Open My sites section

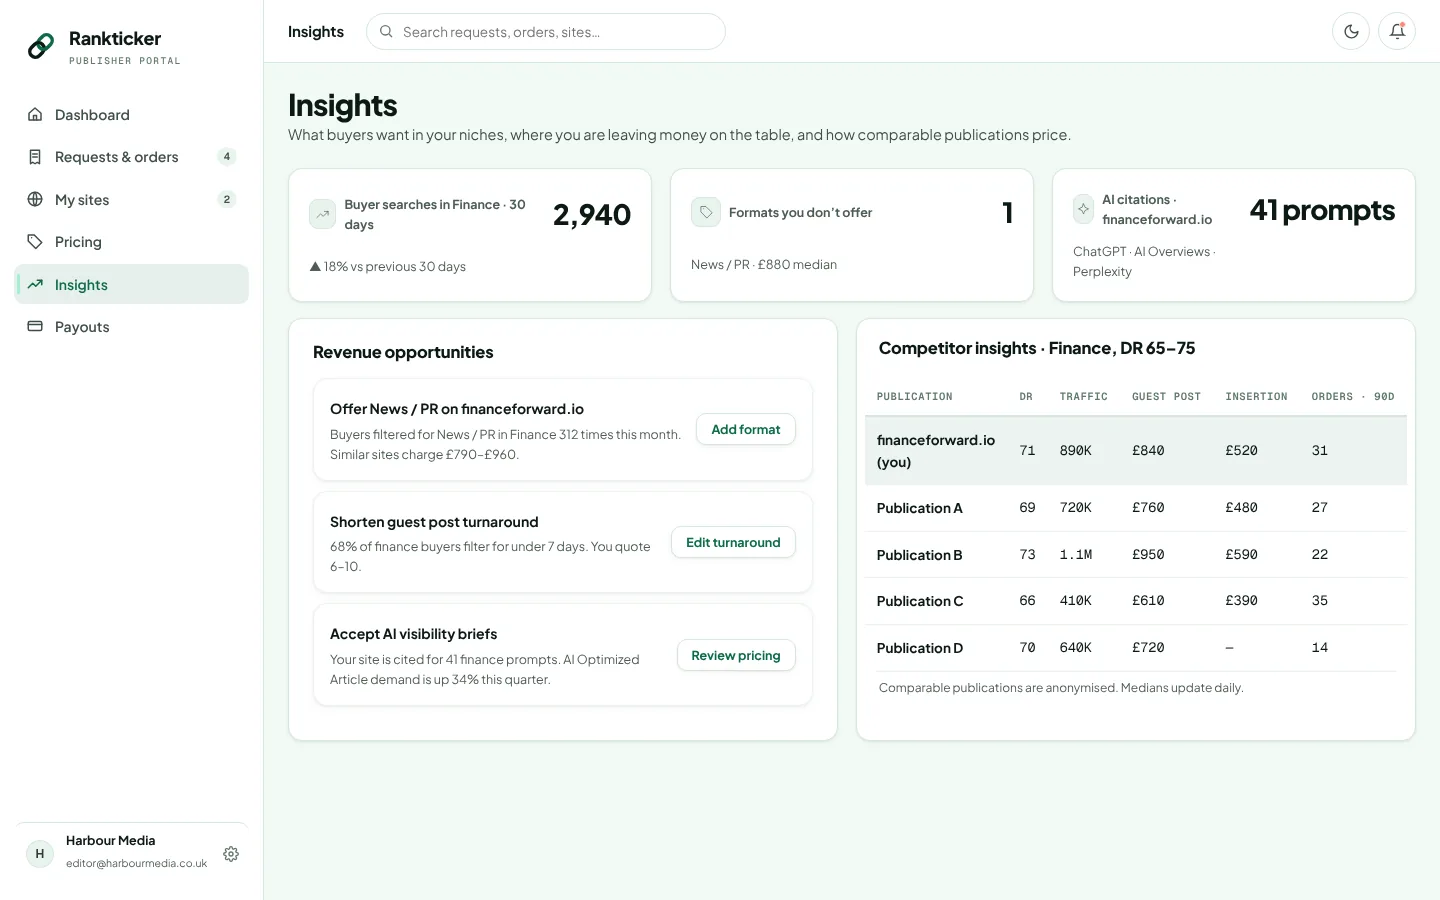(x=132, y=199)
